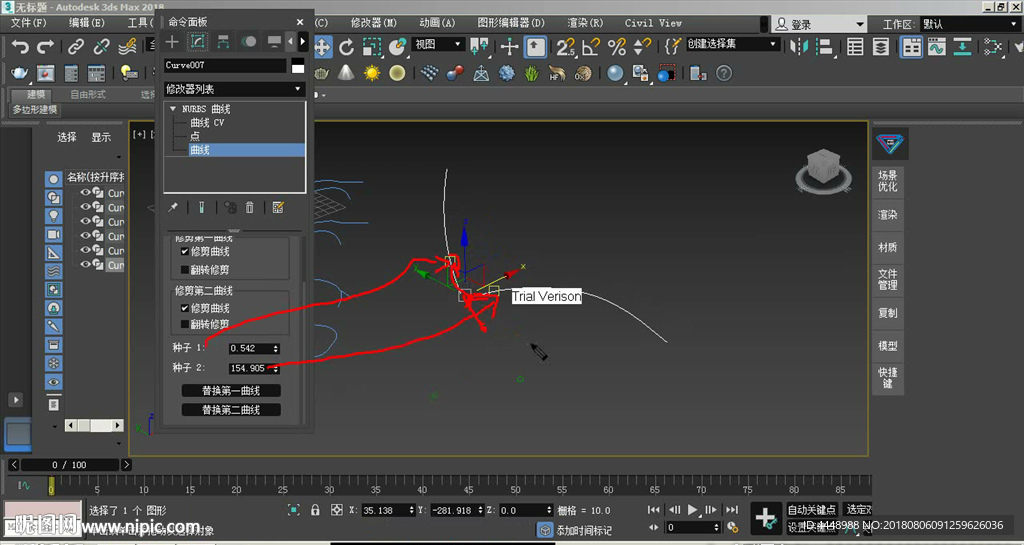Open the 文件(F) menu
Image resolution: width=1024 pixels, height=545 pixels.
pos(29,23)
